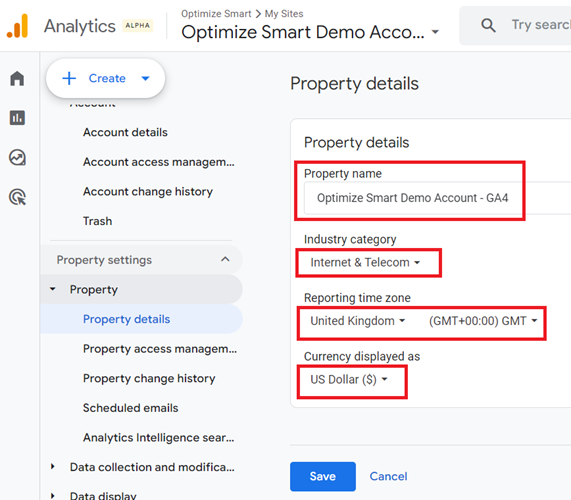Open Property change history
Viewport: 571px width, 500px height.
coord(149,378)
